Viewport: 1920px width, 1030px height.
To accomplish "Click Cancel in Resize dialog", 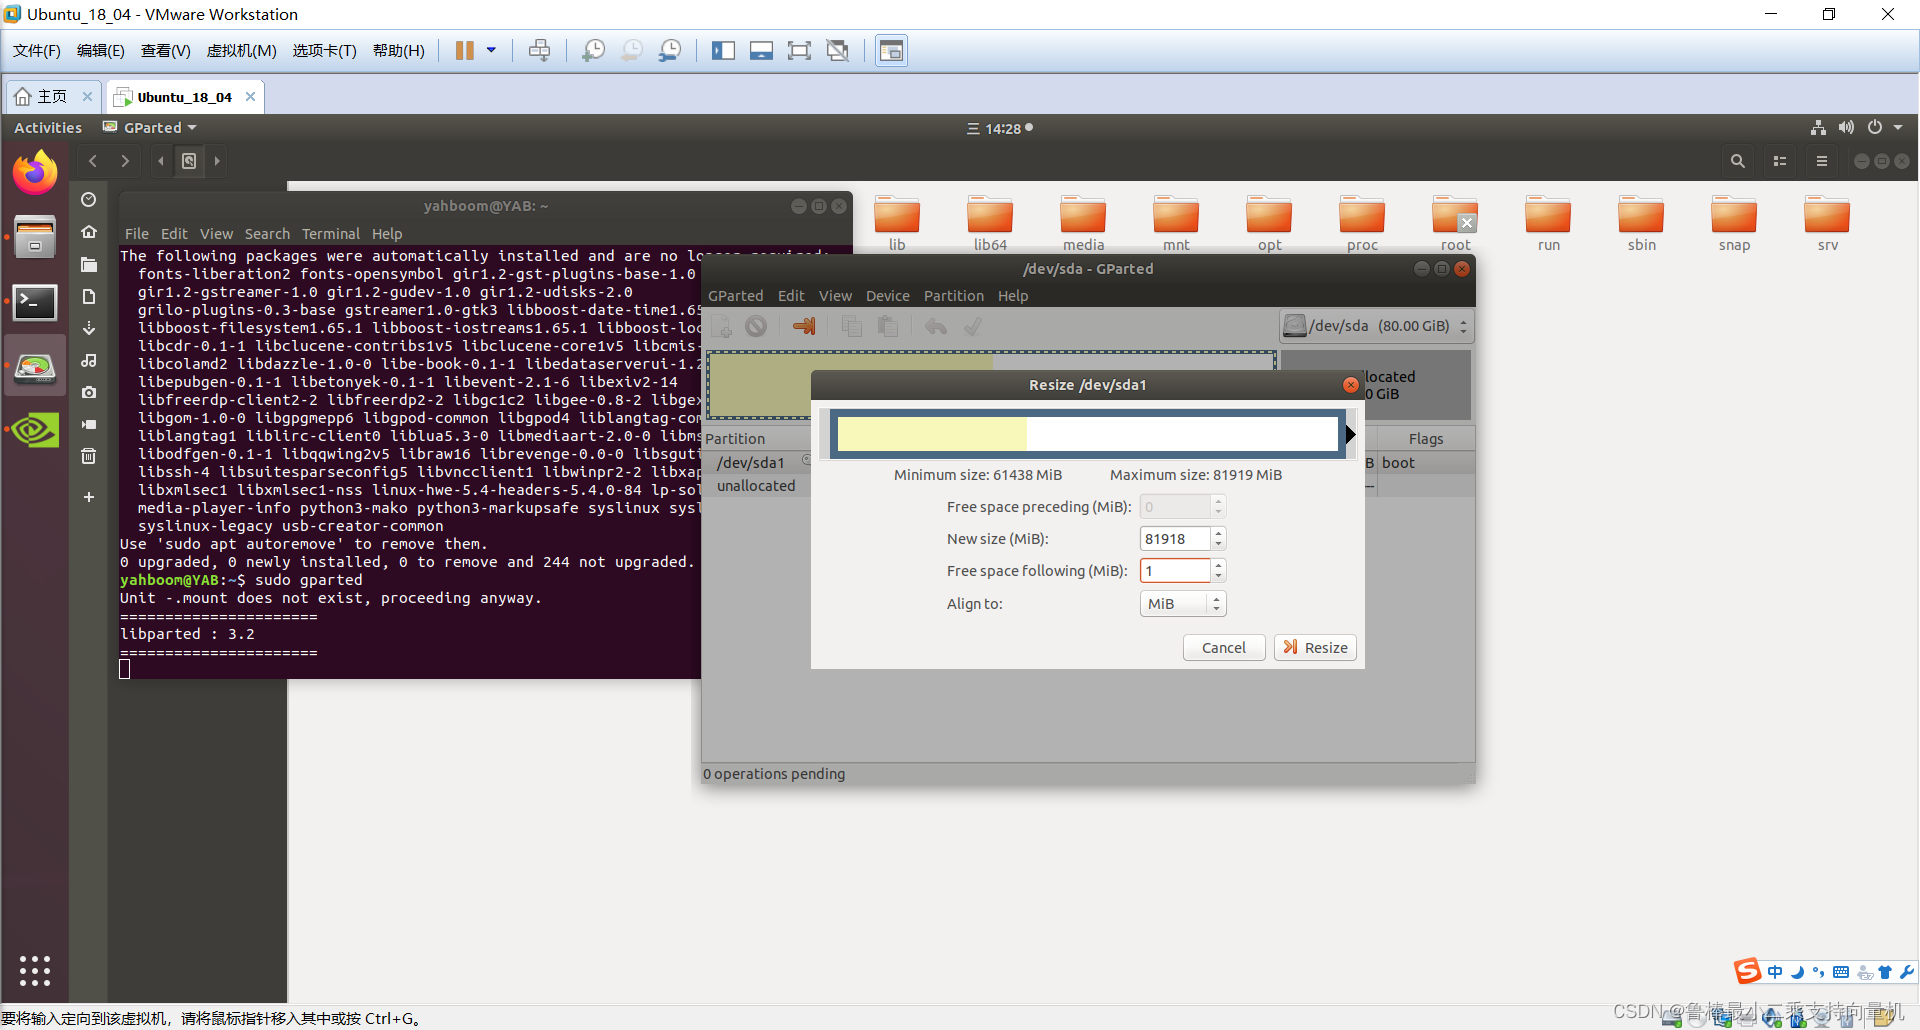I will point(1224,648).
